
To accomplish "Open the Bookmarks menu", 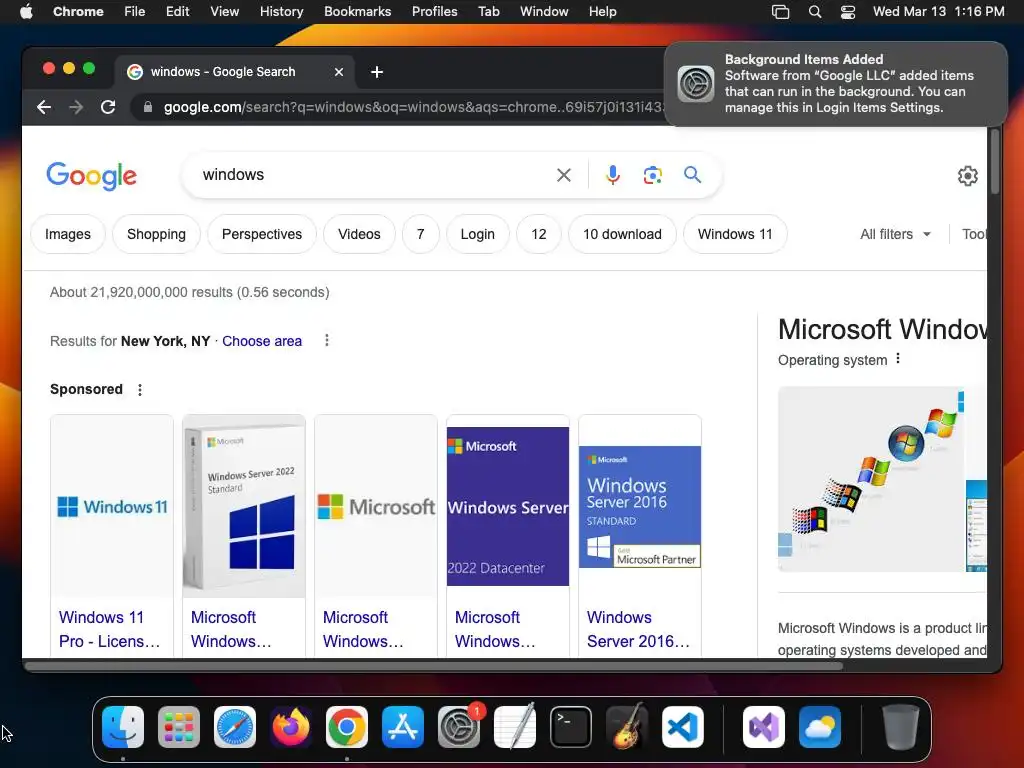I will click(x=357, y=12).
